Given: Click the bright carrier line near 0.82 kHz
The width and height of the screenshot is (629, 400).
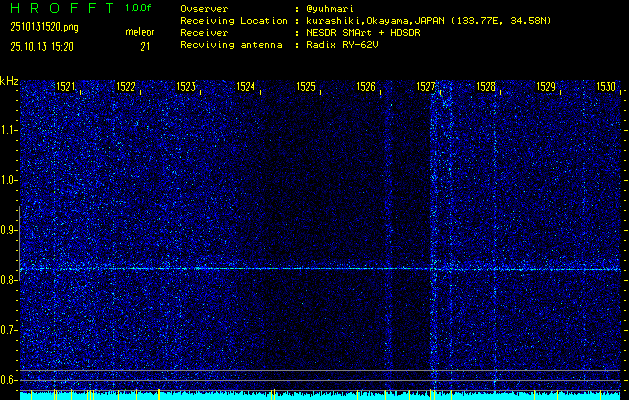Looking at the screenshot, I should (x=320, y=268).
